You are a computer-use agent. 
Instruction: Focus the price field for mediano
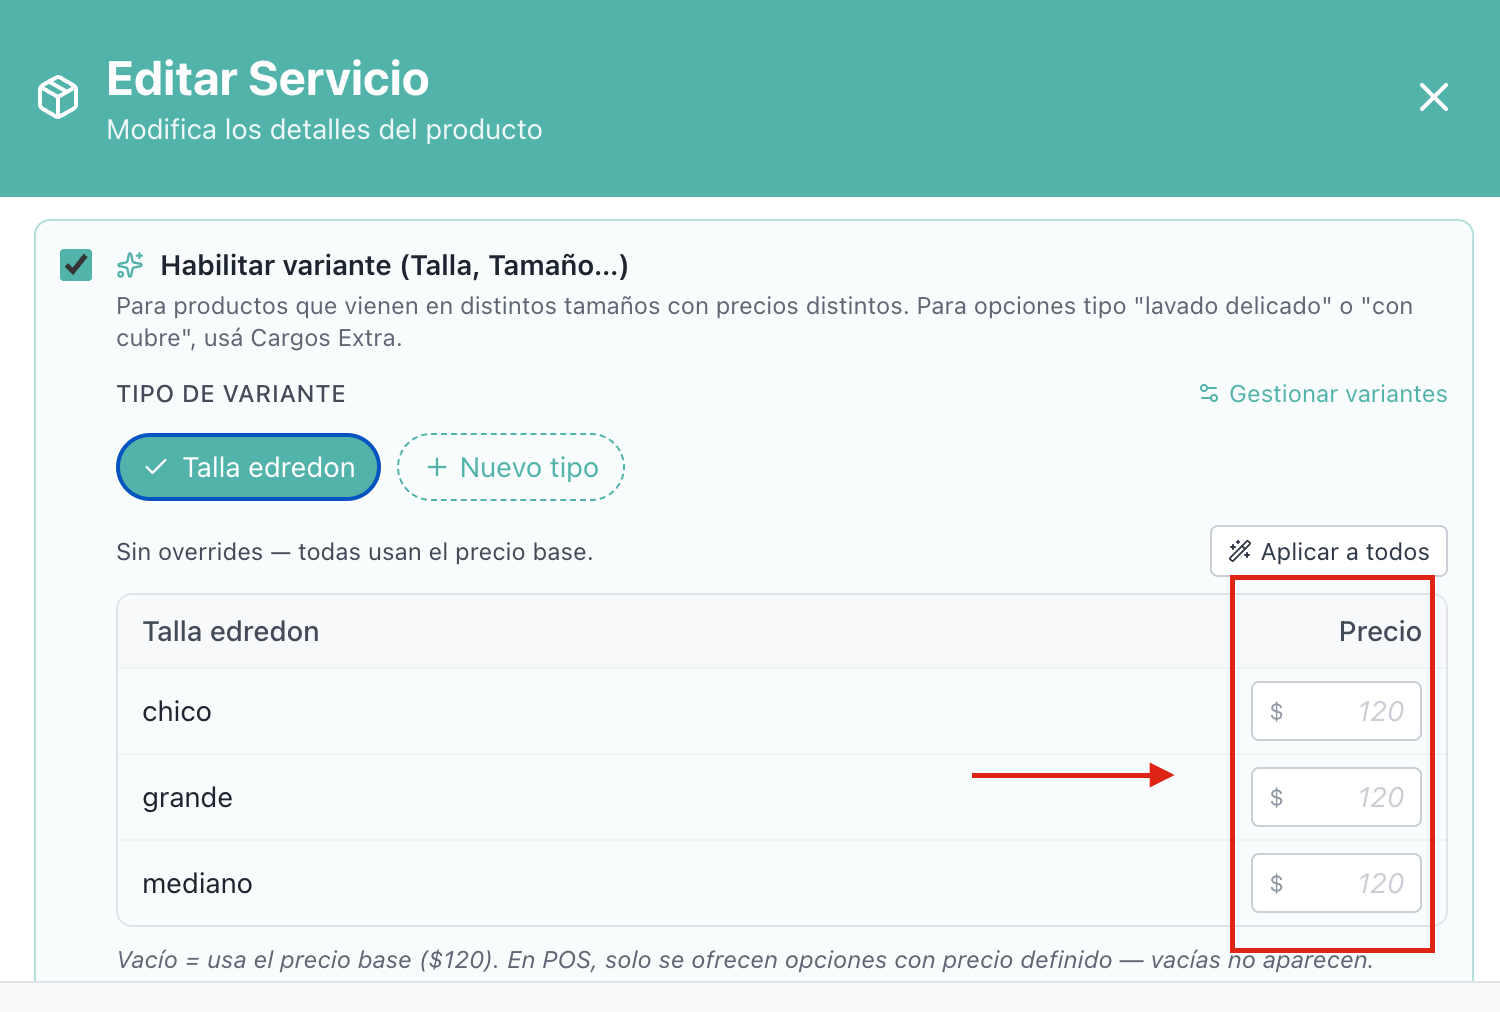(x=1336, y=883)
